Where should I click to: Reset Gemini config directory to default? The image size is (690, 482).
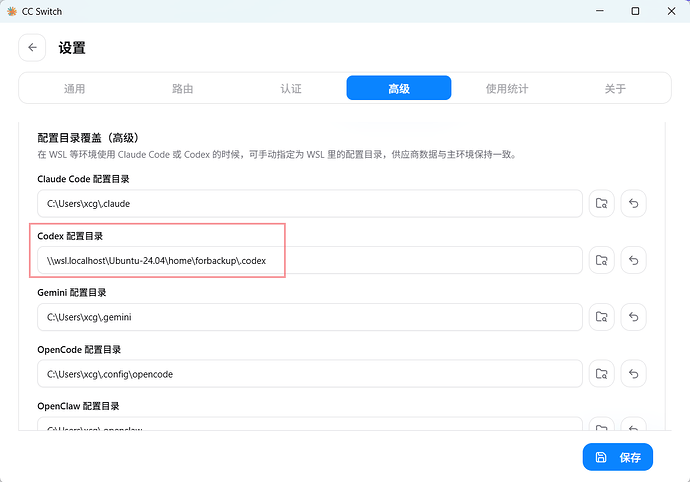[633, 317]
